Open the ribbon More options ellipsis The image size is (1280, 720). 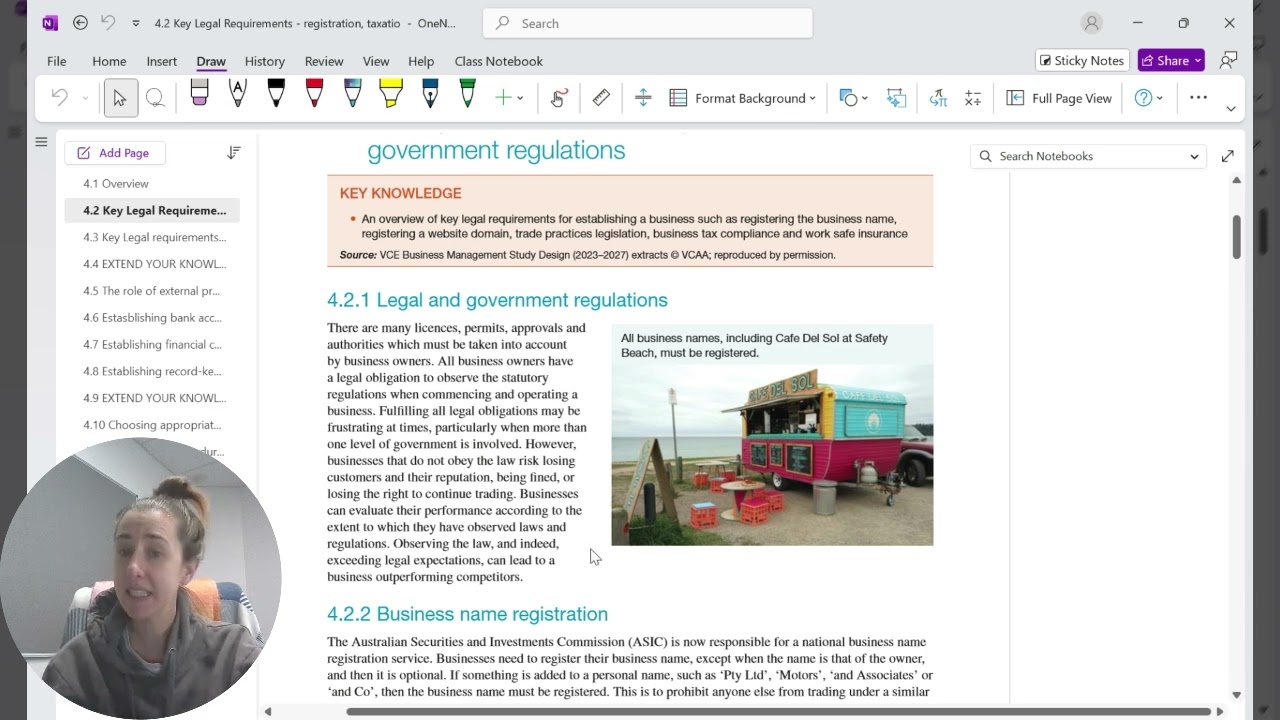(x=1198, y=98)
